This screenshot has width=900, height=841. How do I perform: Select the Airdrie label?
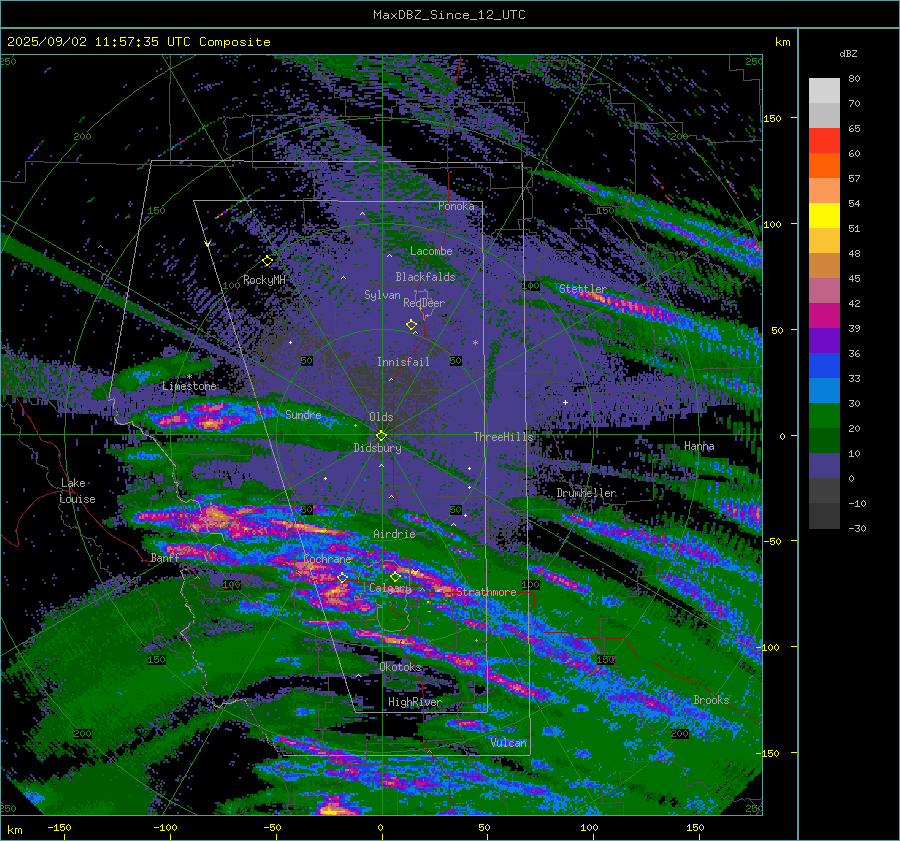[394, 534]
